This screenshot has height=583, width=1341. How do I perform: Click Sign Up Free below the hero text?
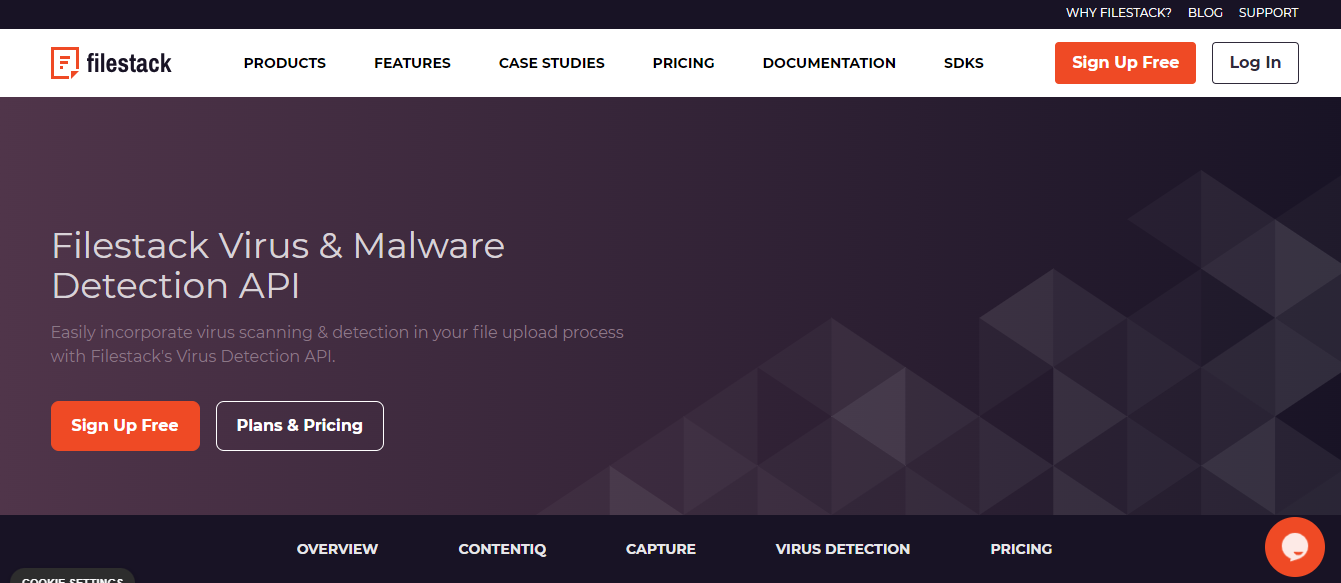tap(125, 426)
